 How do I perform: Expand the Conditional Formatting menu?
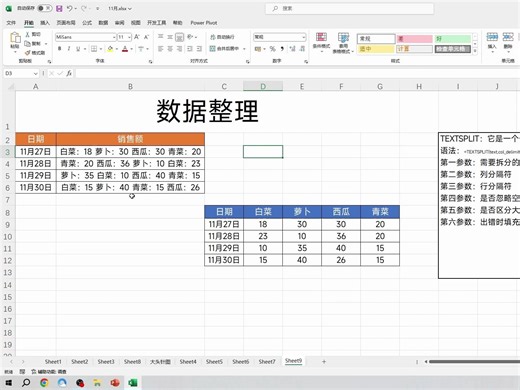point(321,43)
